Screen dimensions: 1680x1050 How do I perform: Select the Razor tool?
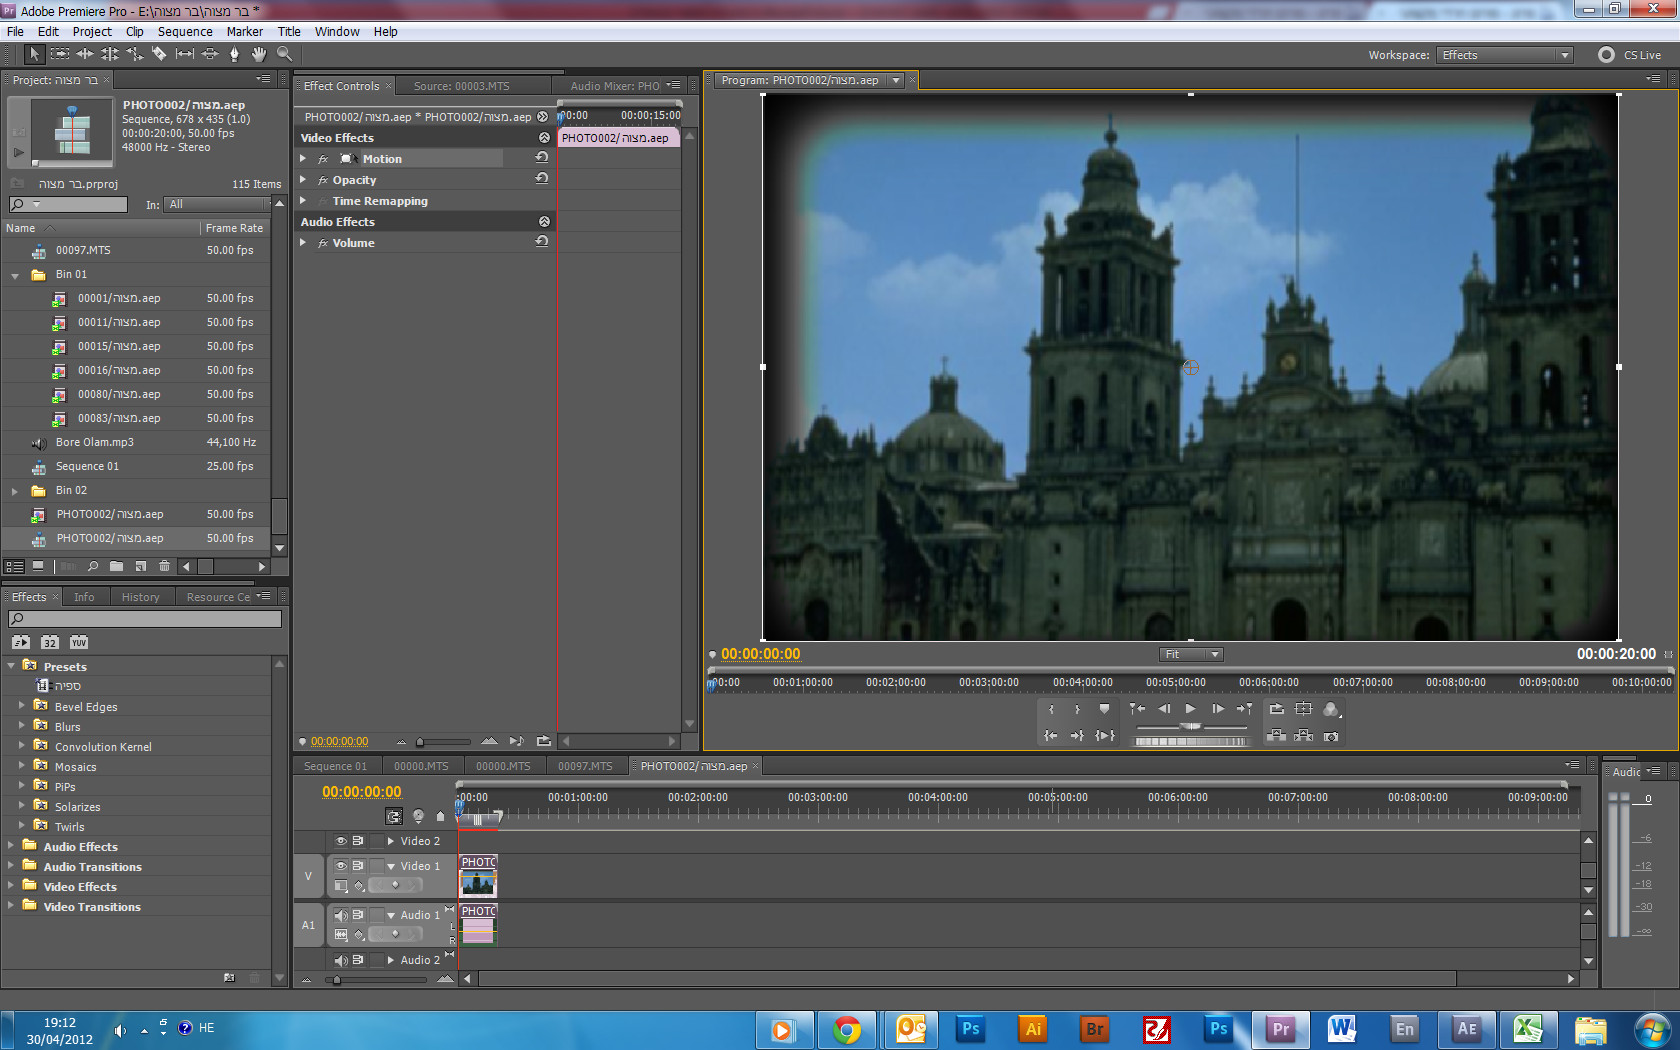tap(159, 54)
